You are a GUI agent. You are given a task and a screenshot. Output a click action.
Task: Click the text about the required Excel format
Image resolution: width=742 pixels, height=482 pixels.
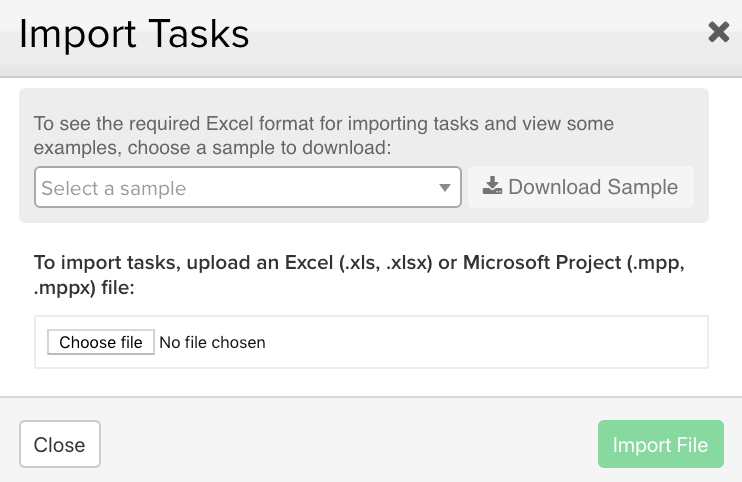point(324,135)
